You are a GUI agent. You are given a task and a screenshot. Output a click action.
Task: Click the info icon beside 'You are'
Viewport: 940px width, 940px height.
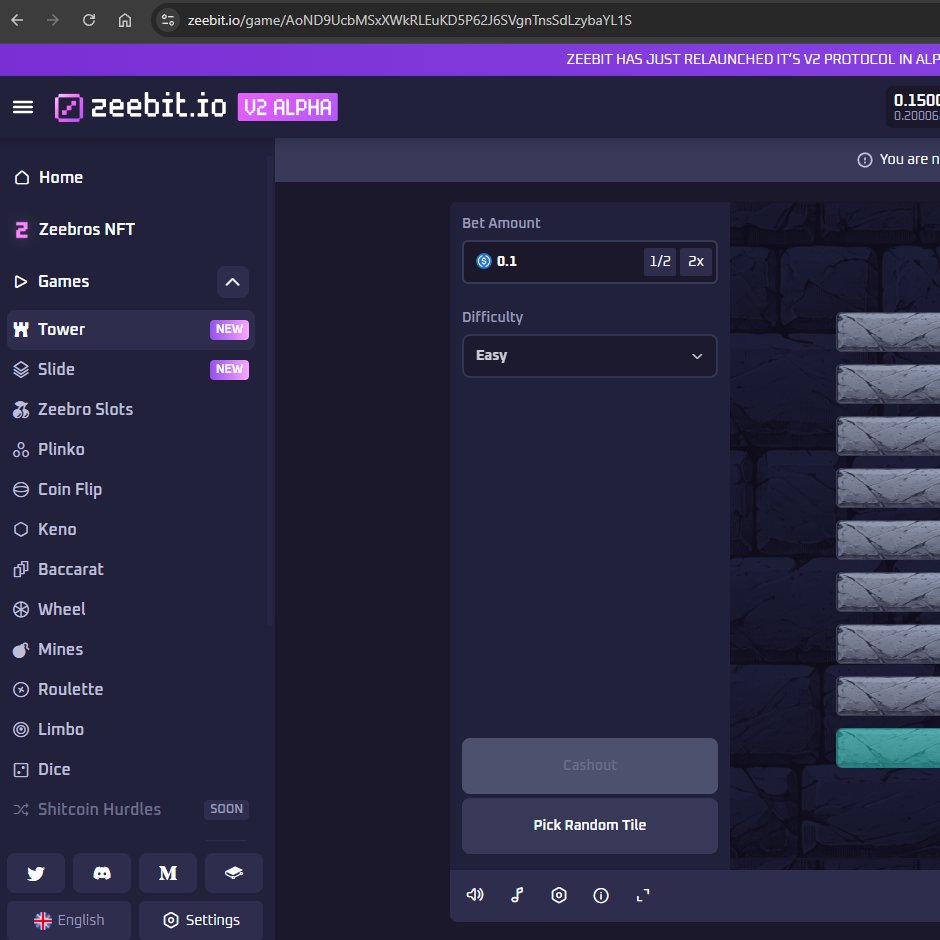(x=864, y=160)
